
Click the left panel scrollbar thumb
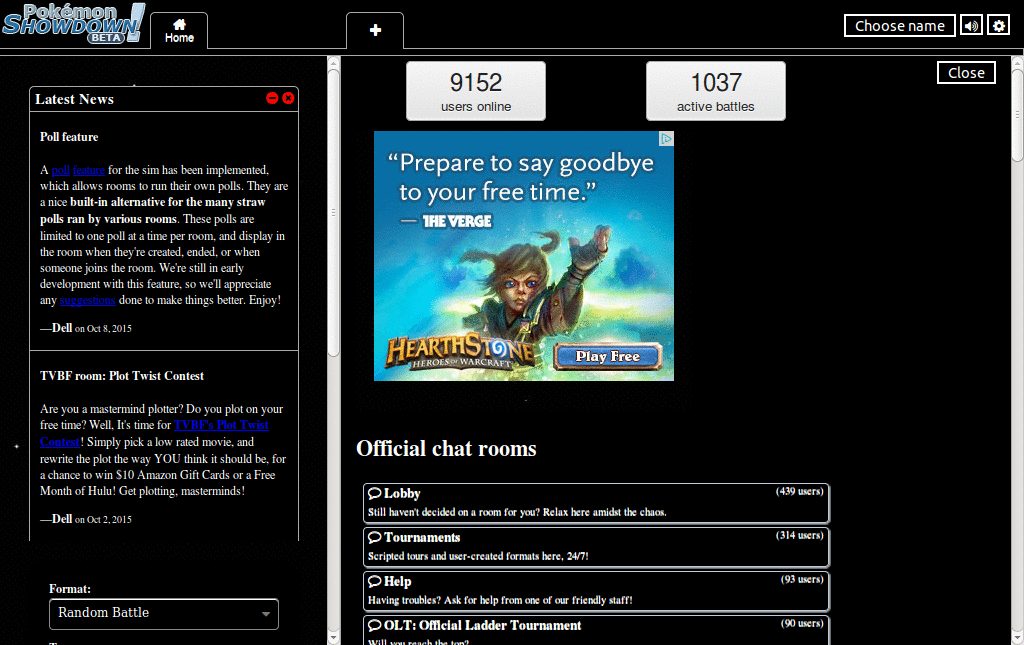click(334, 213)
